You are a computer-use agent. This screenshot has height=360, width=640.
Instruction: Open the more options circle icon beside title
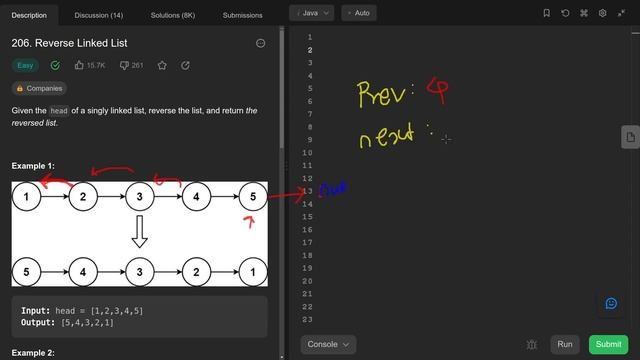pyautogui.click(x=260, y=43)
